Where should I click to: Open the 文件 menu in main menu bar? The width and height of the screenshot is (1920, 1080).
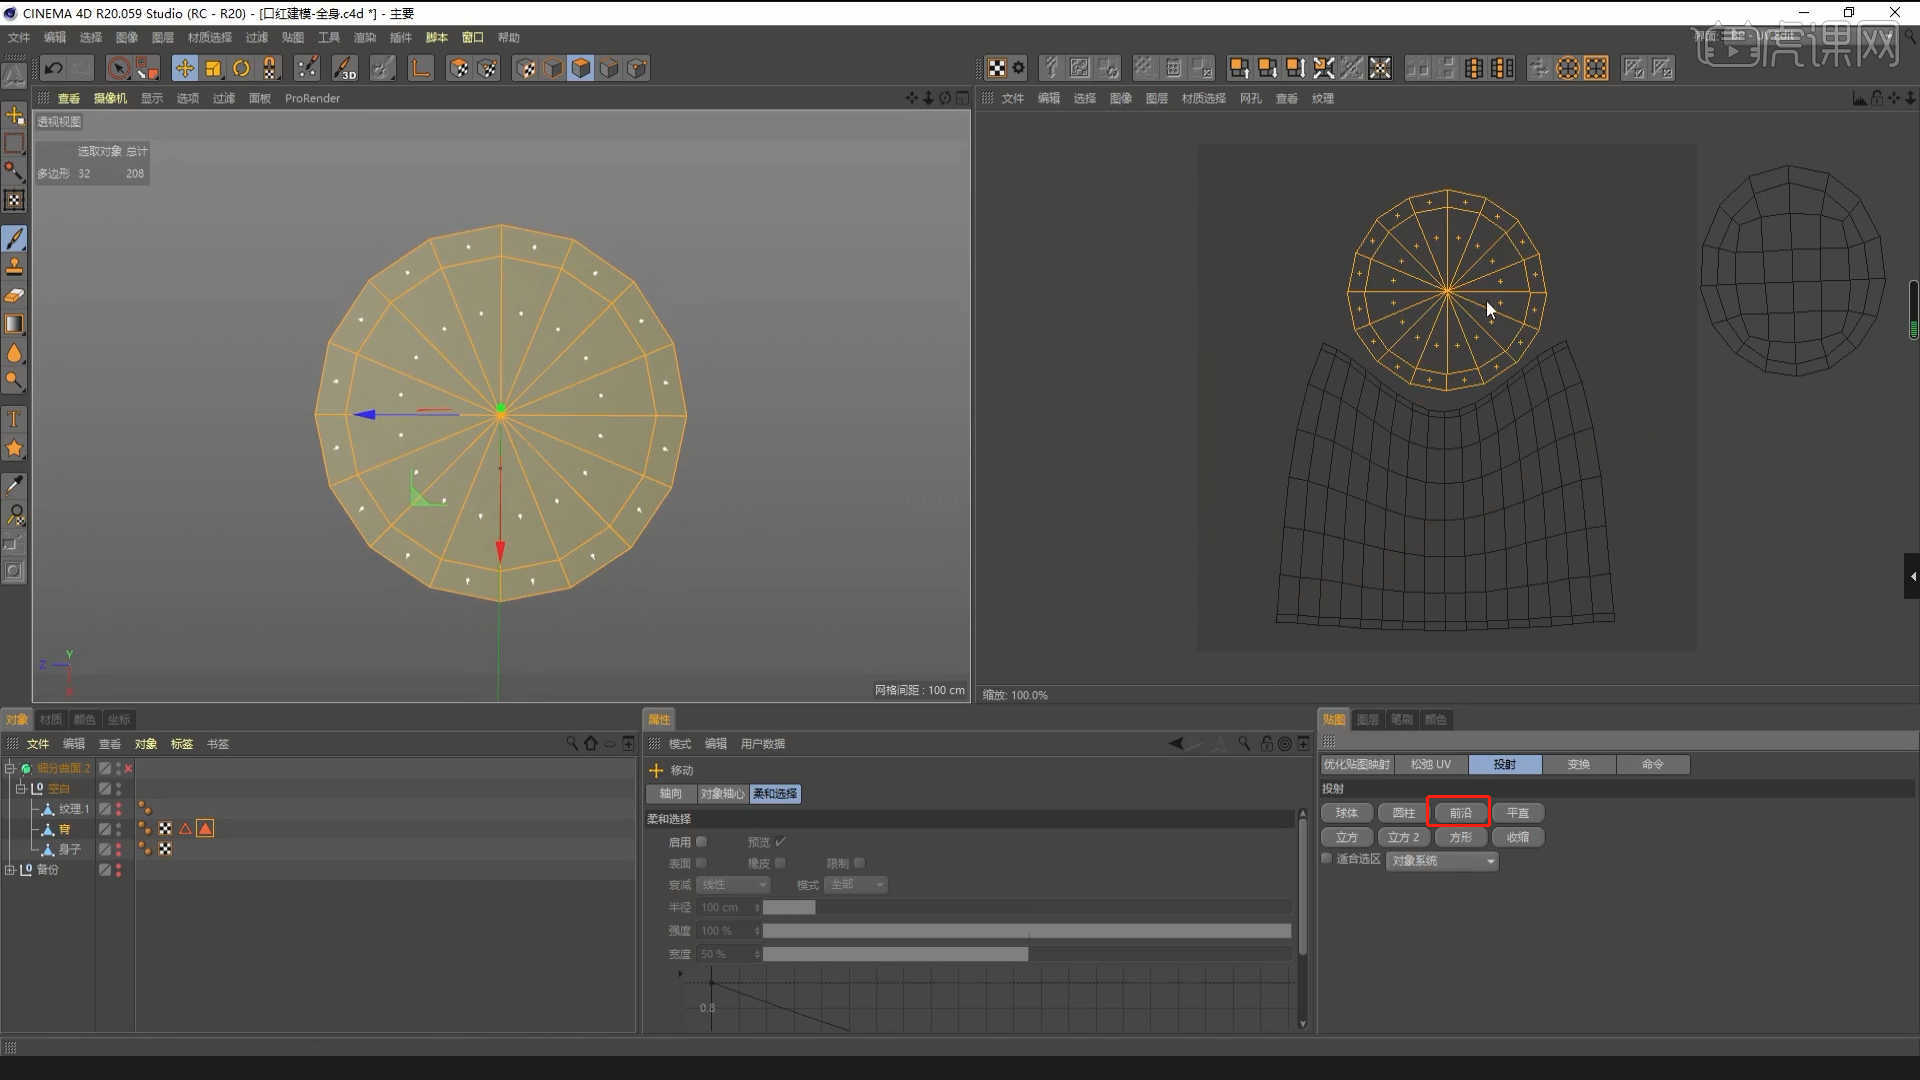19,37
